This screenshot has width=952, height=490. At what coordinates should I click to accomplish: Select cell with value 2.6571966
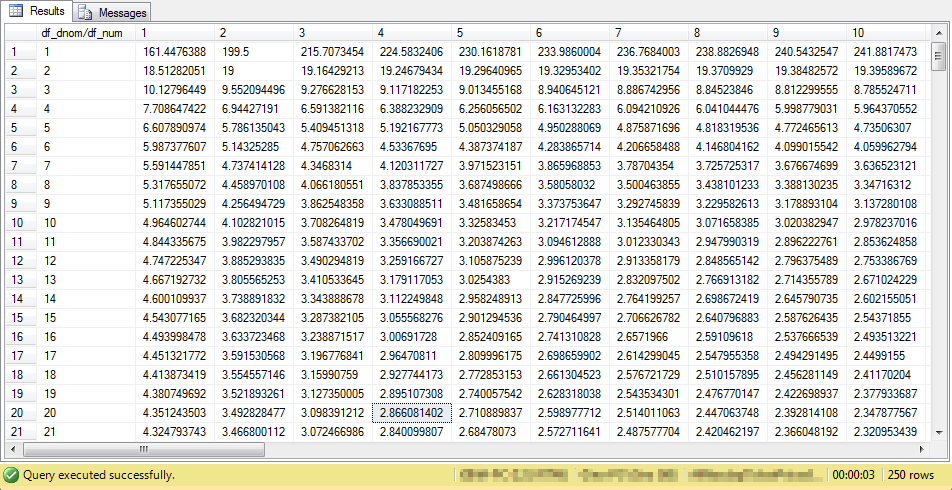(648, 338)
